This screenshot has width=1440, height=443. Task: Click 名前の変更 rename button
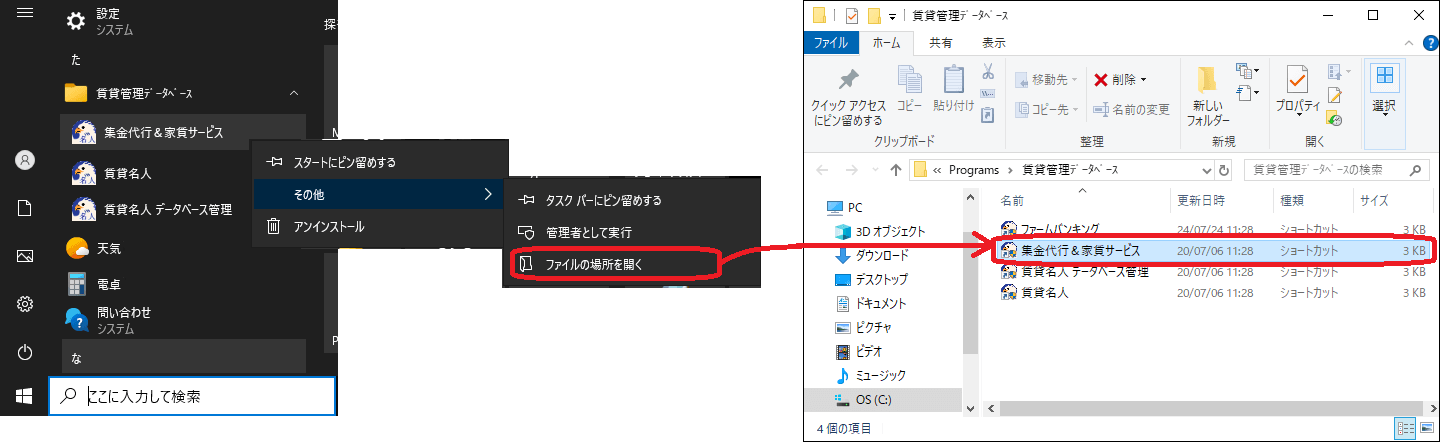(1131, 110)
